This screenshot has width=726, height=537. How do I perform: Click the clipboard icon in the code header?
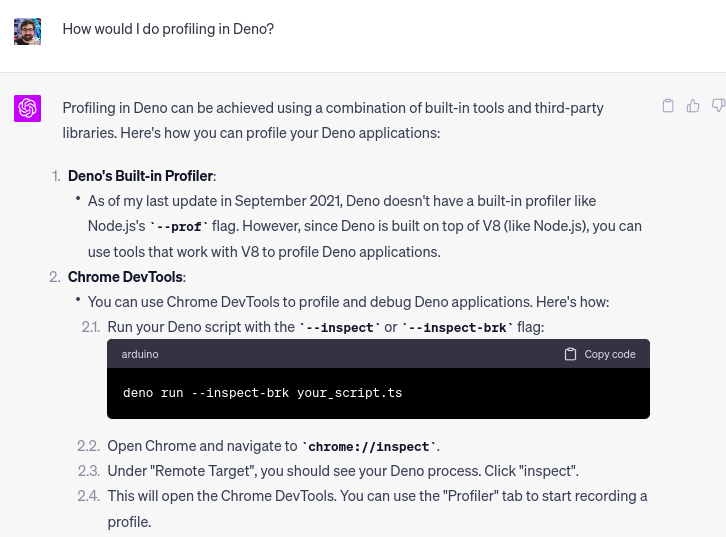[570, 354]
